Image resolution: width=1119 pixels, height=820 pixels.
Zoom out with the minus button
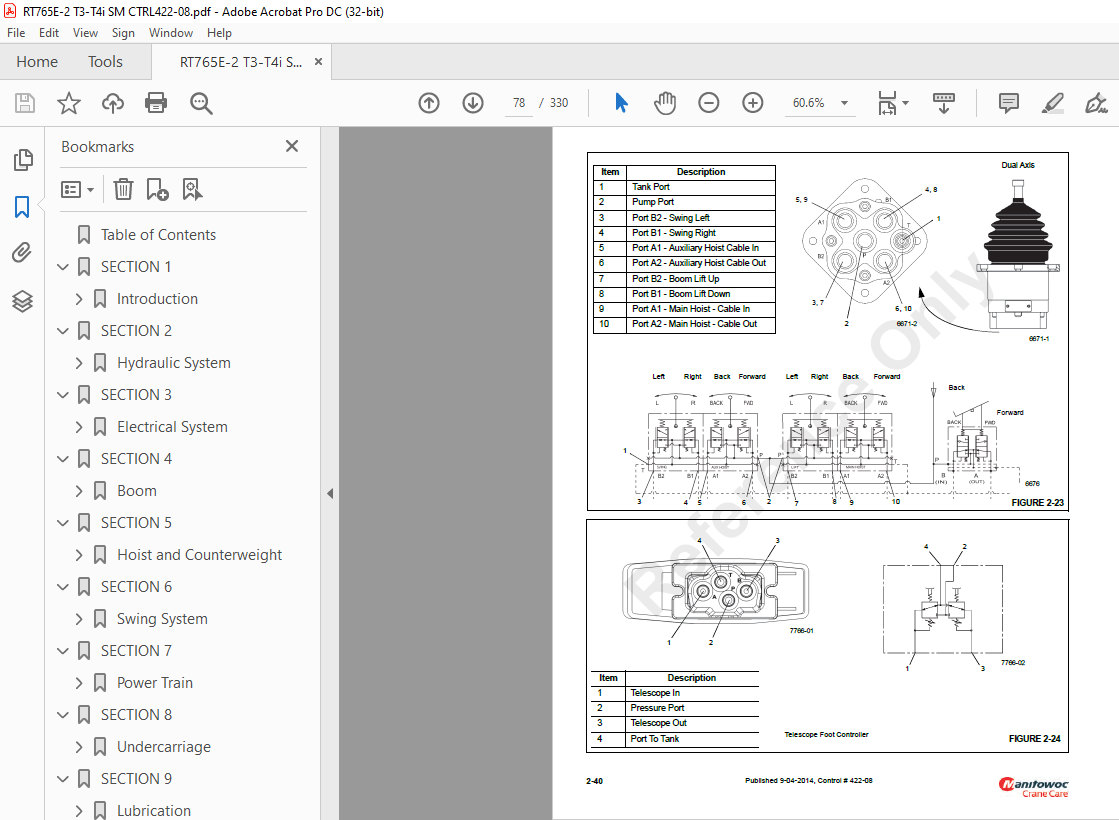(709, 103)
